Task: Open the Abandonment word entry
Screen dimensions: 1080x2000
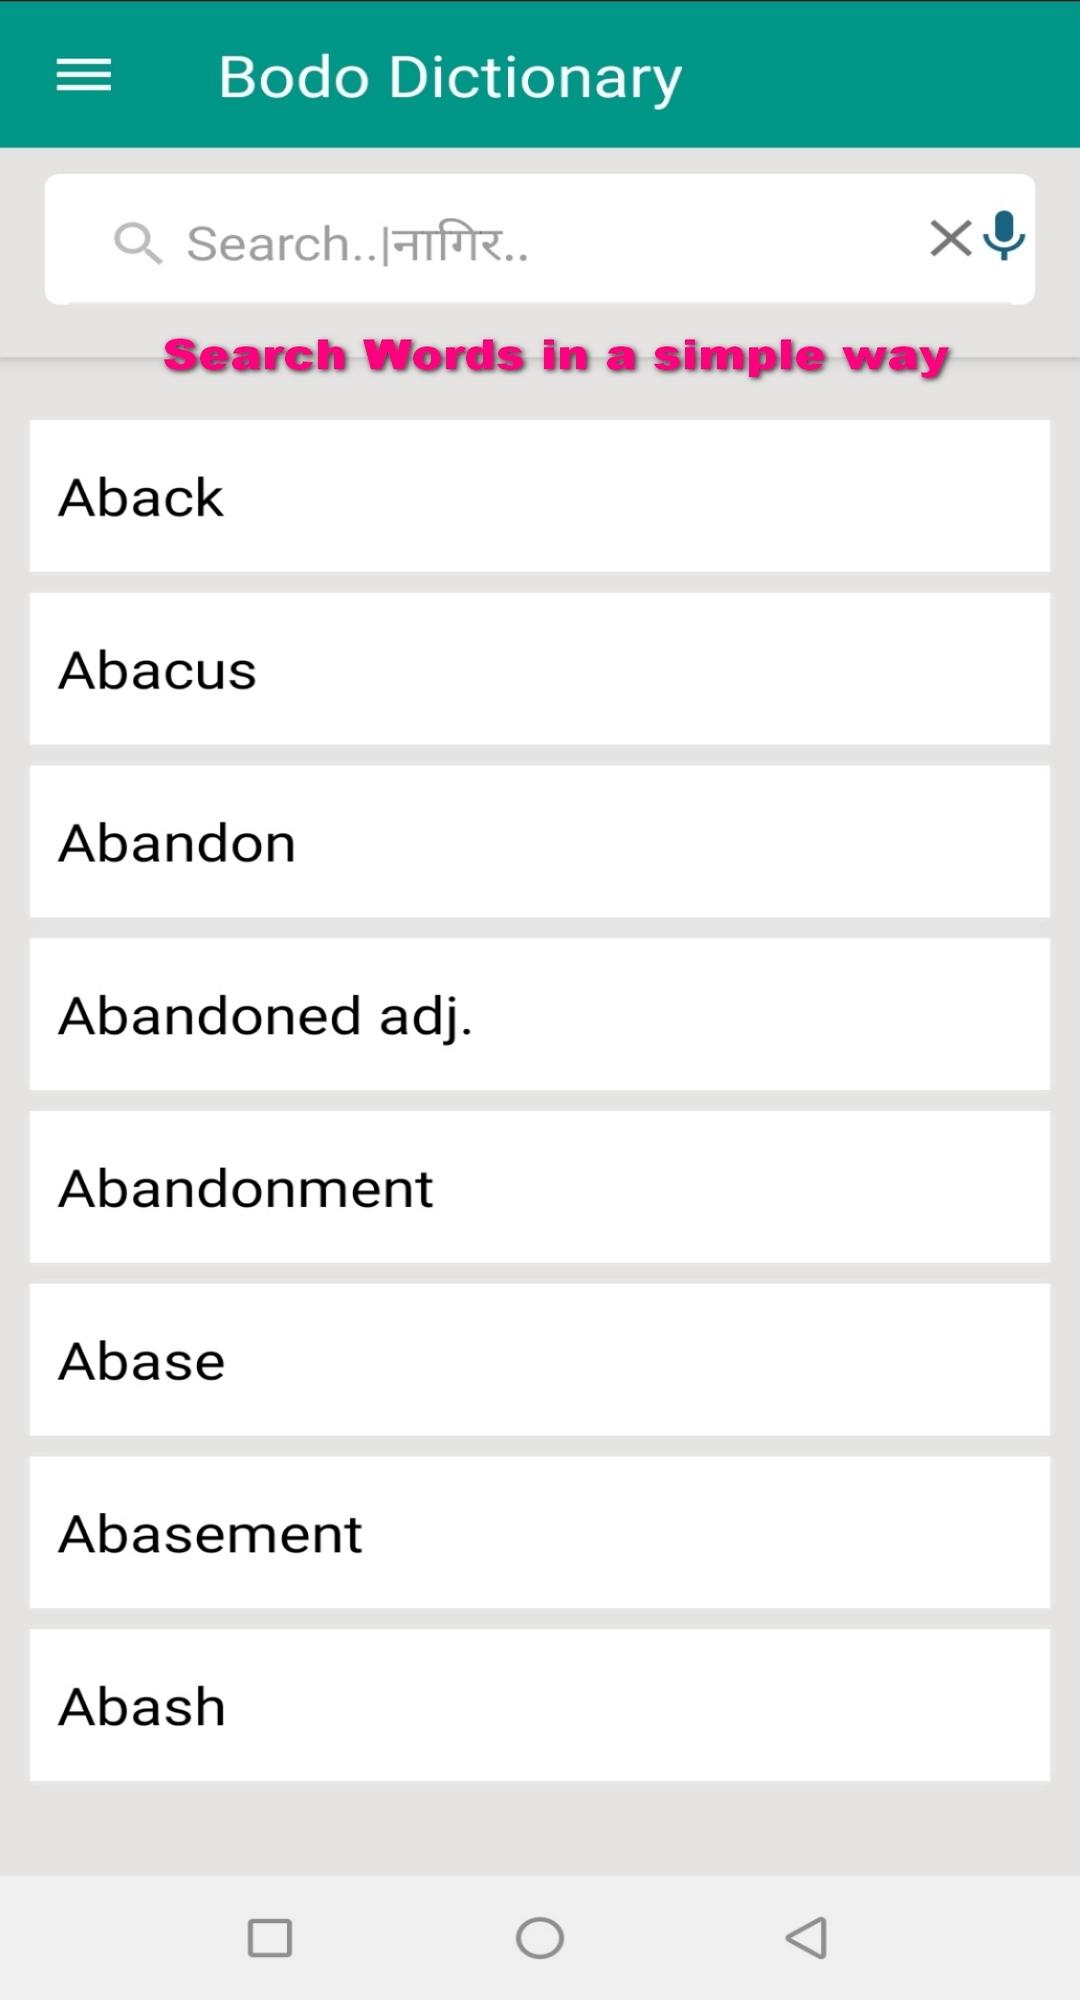Action: 540,1187
